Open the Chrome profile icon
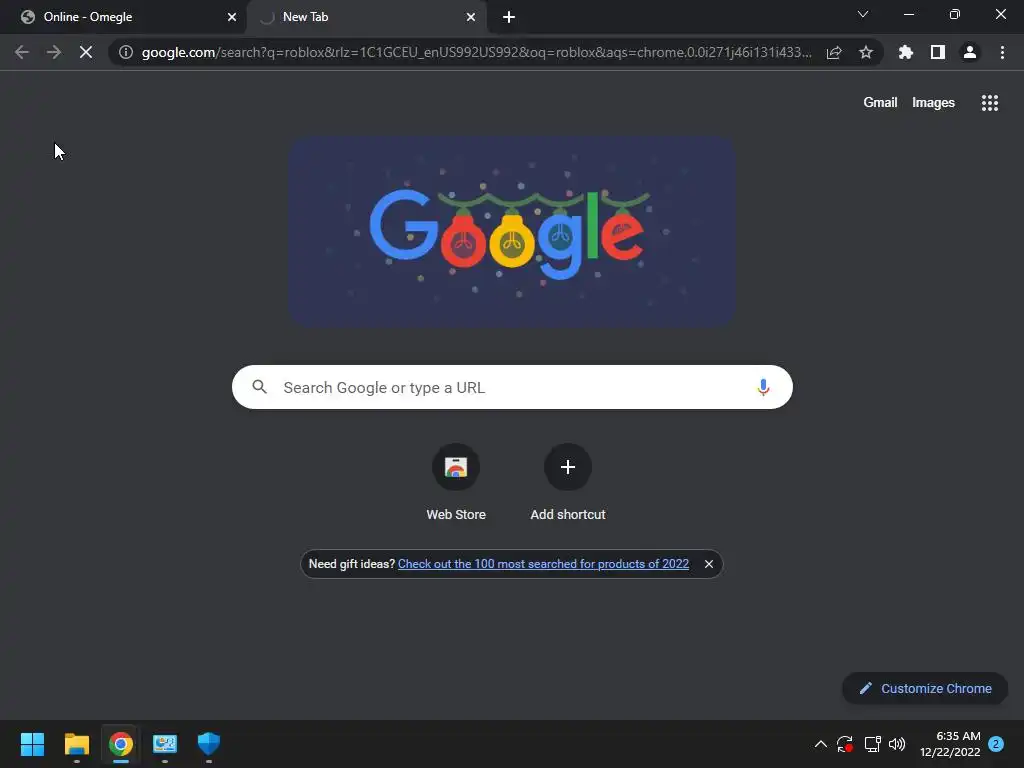The image size is (1024, 768). tap(970, 52)
